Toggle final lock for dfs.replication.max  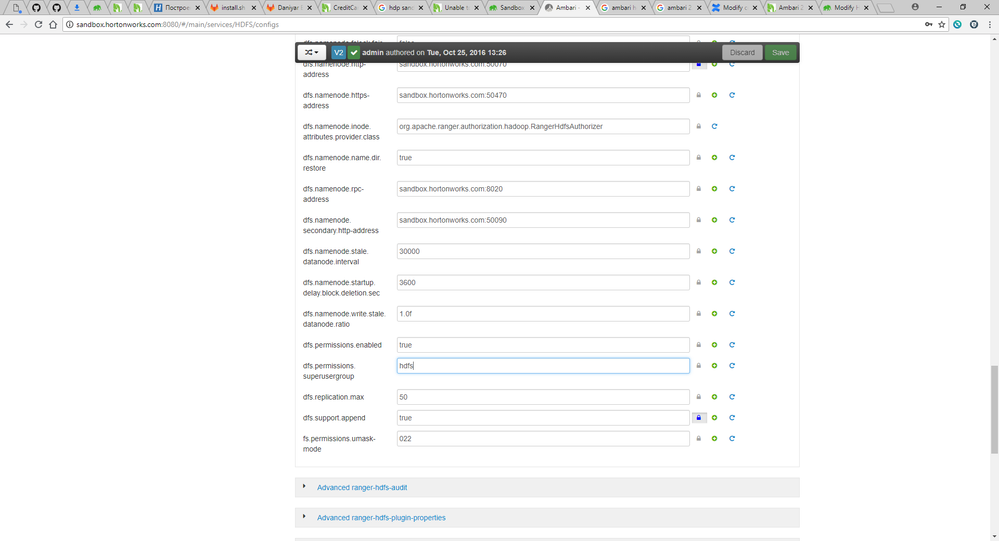pyautogui.click(x=698, y=397)
